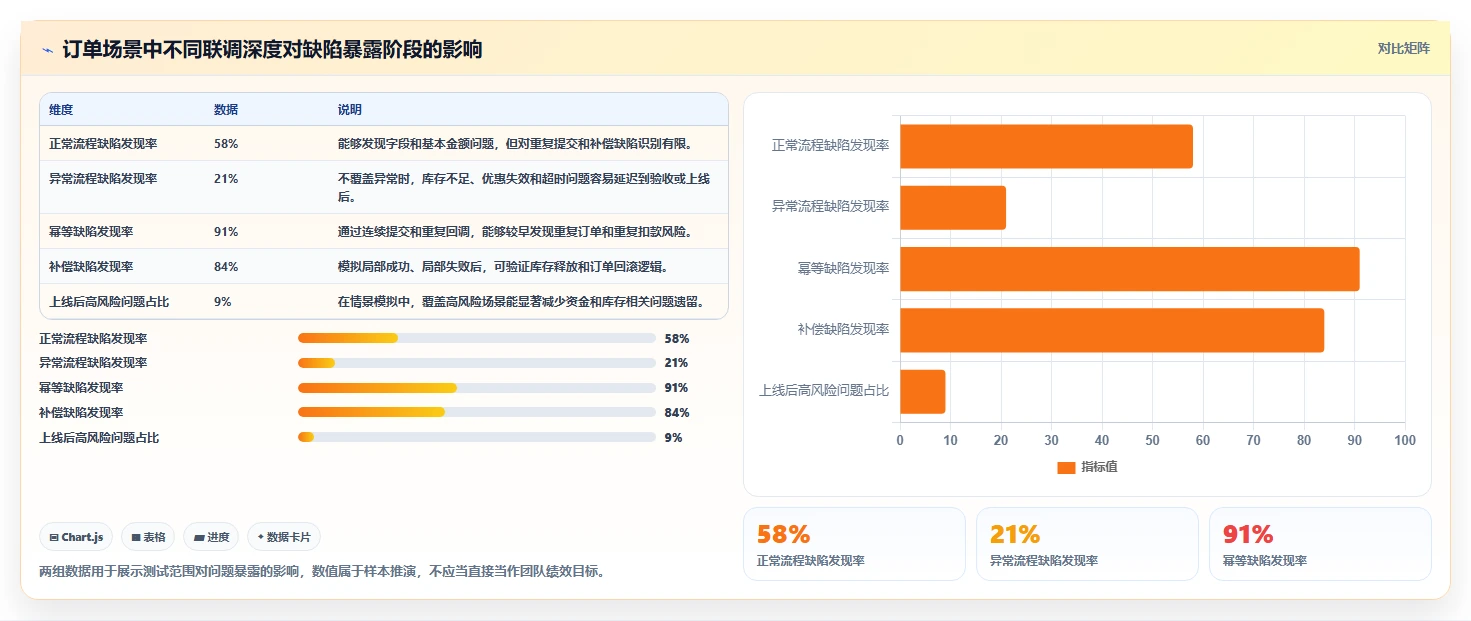
Task: Open the 58% 正常流程缺陷发现率 data card
Action: tap(854, 544)
